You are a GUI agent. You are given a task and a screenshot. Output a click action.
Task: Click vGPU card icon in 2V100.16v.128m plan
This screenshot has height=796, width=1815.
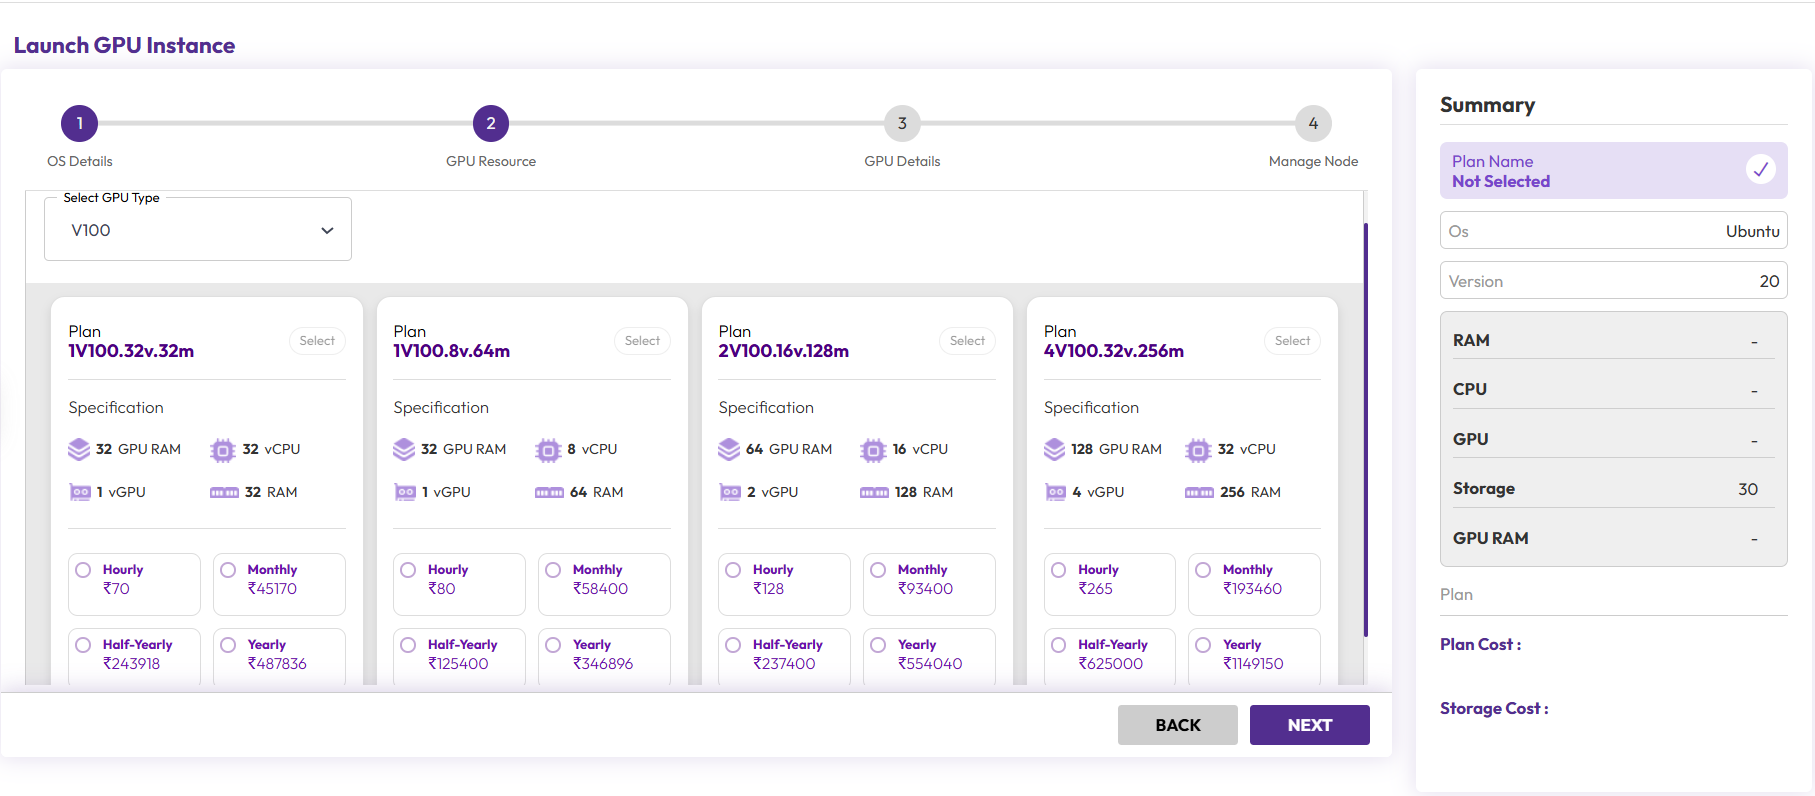coord(730,492)
